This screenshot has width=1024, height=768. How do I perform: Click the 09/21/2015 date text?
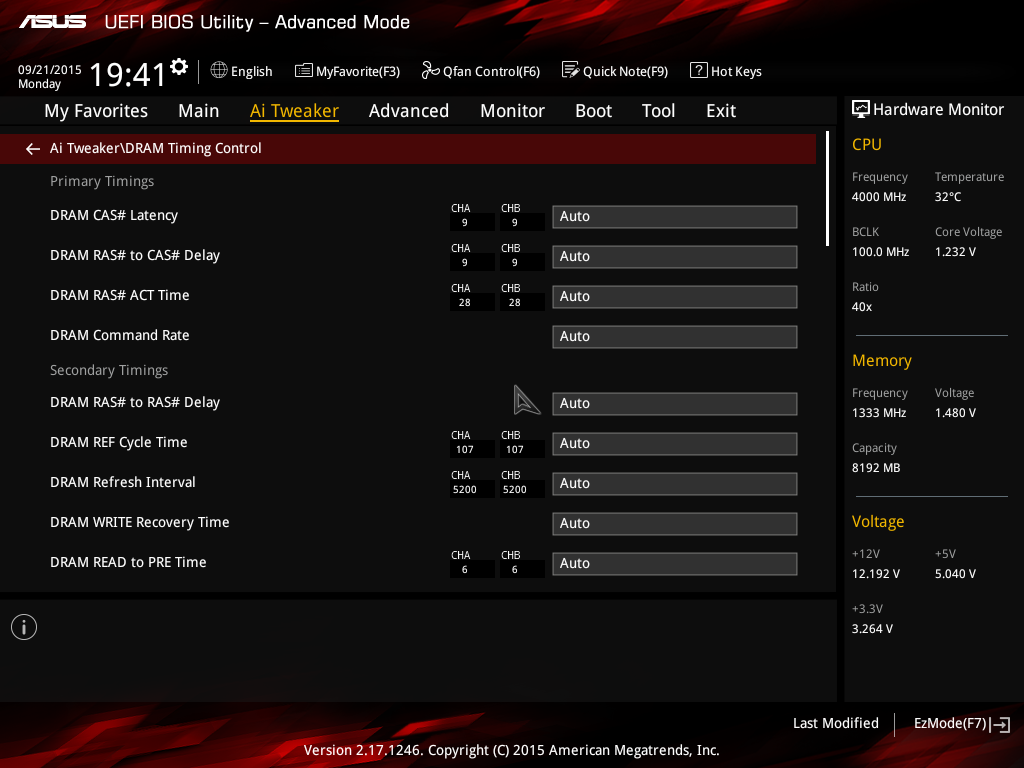point(50,69)
